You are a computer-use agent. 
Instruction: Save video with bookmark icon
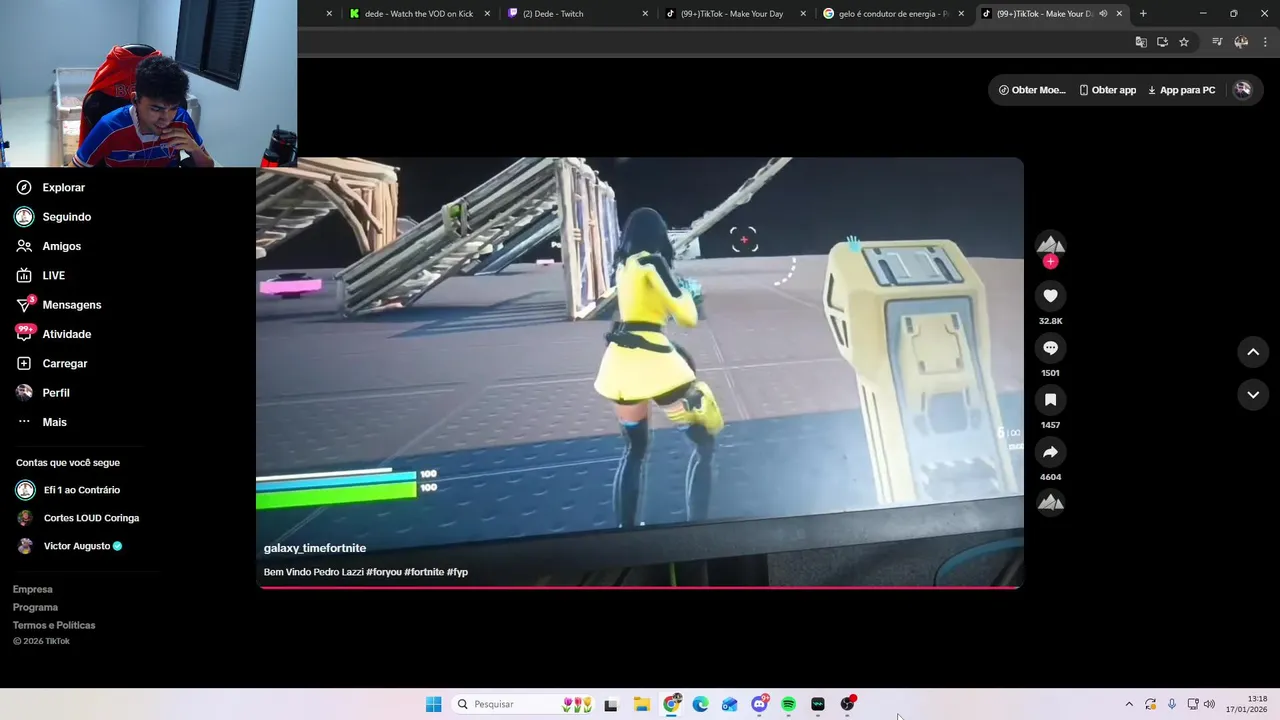click(x=1050, y=400)
